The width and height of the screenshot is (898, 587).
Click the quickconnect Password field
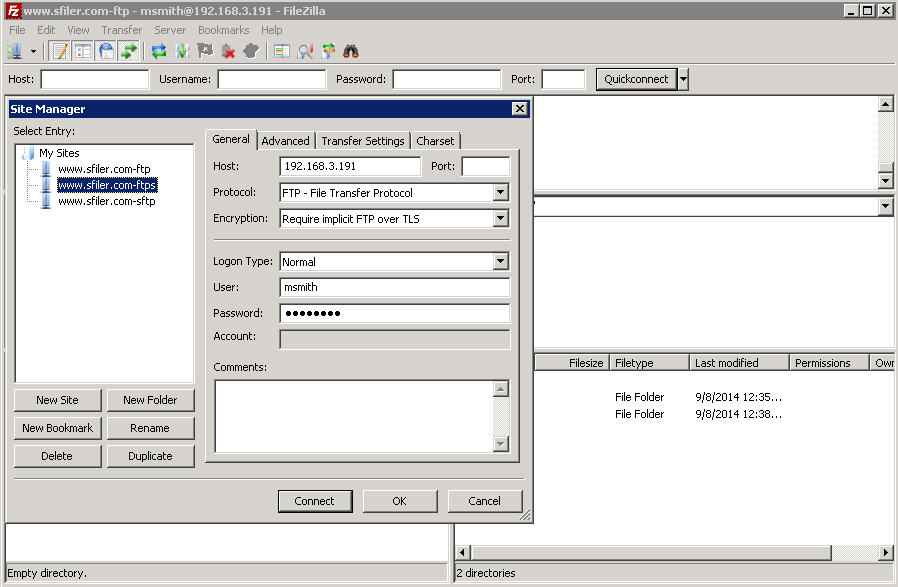pyautogui.click(x=447, y=79)
